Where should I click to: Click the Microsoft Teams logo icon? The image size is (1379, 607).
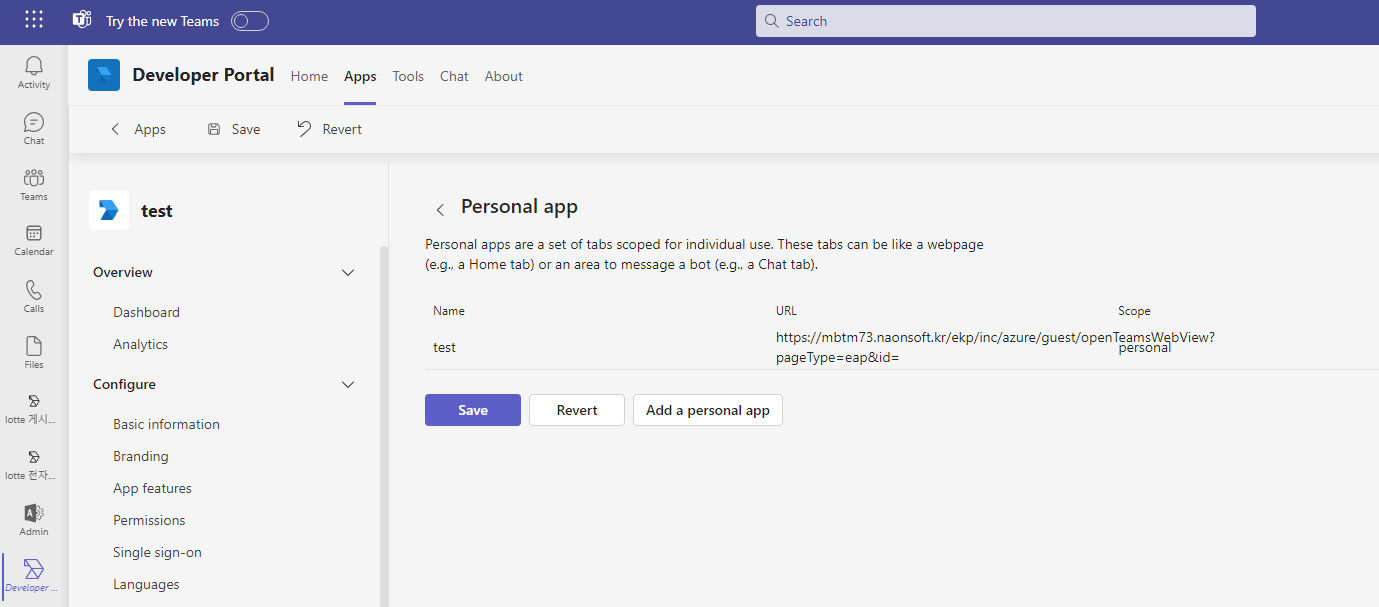pos(83,20)
